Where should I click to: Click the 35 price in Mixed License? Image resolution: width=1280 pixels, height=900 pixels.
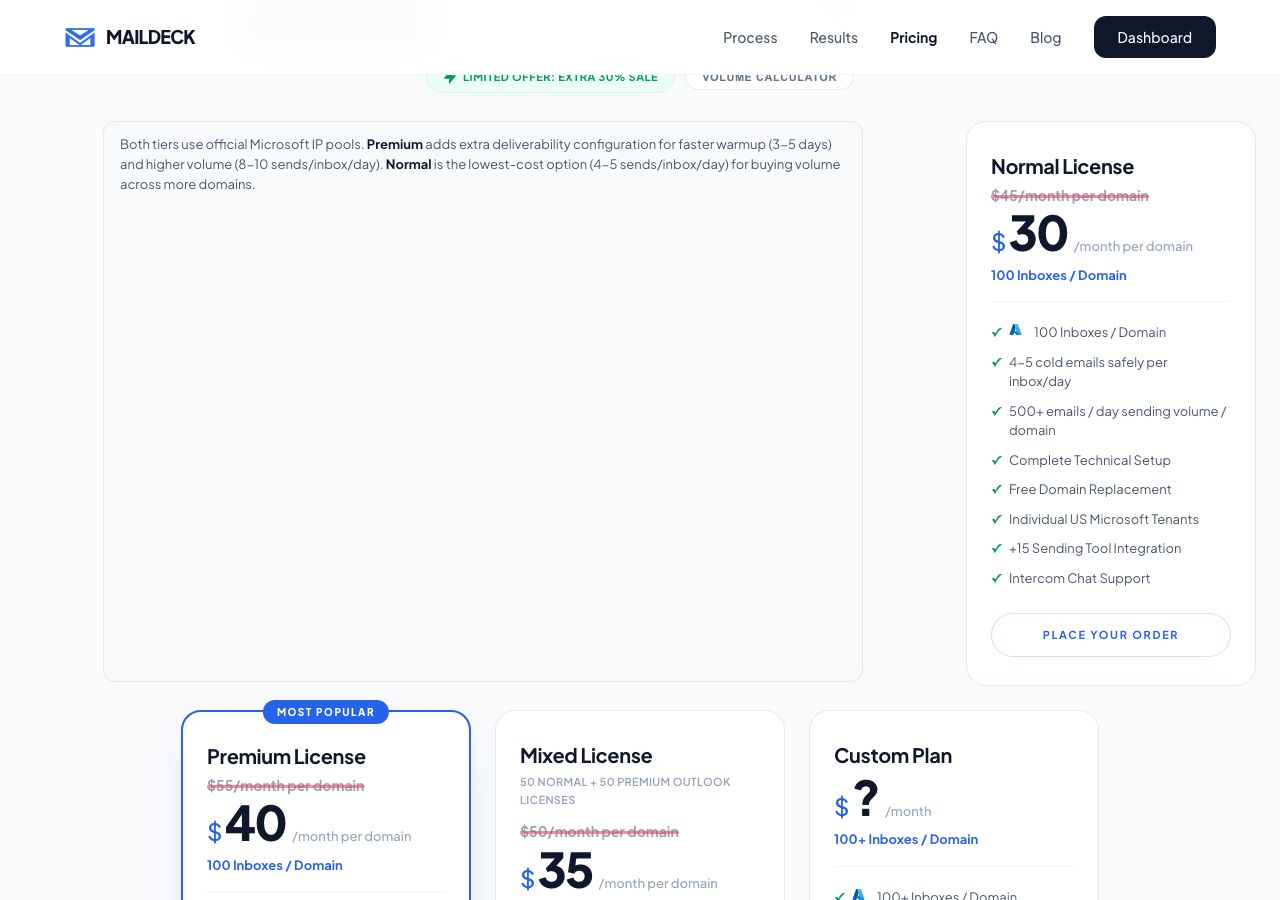[566, 871]
